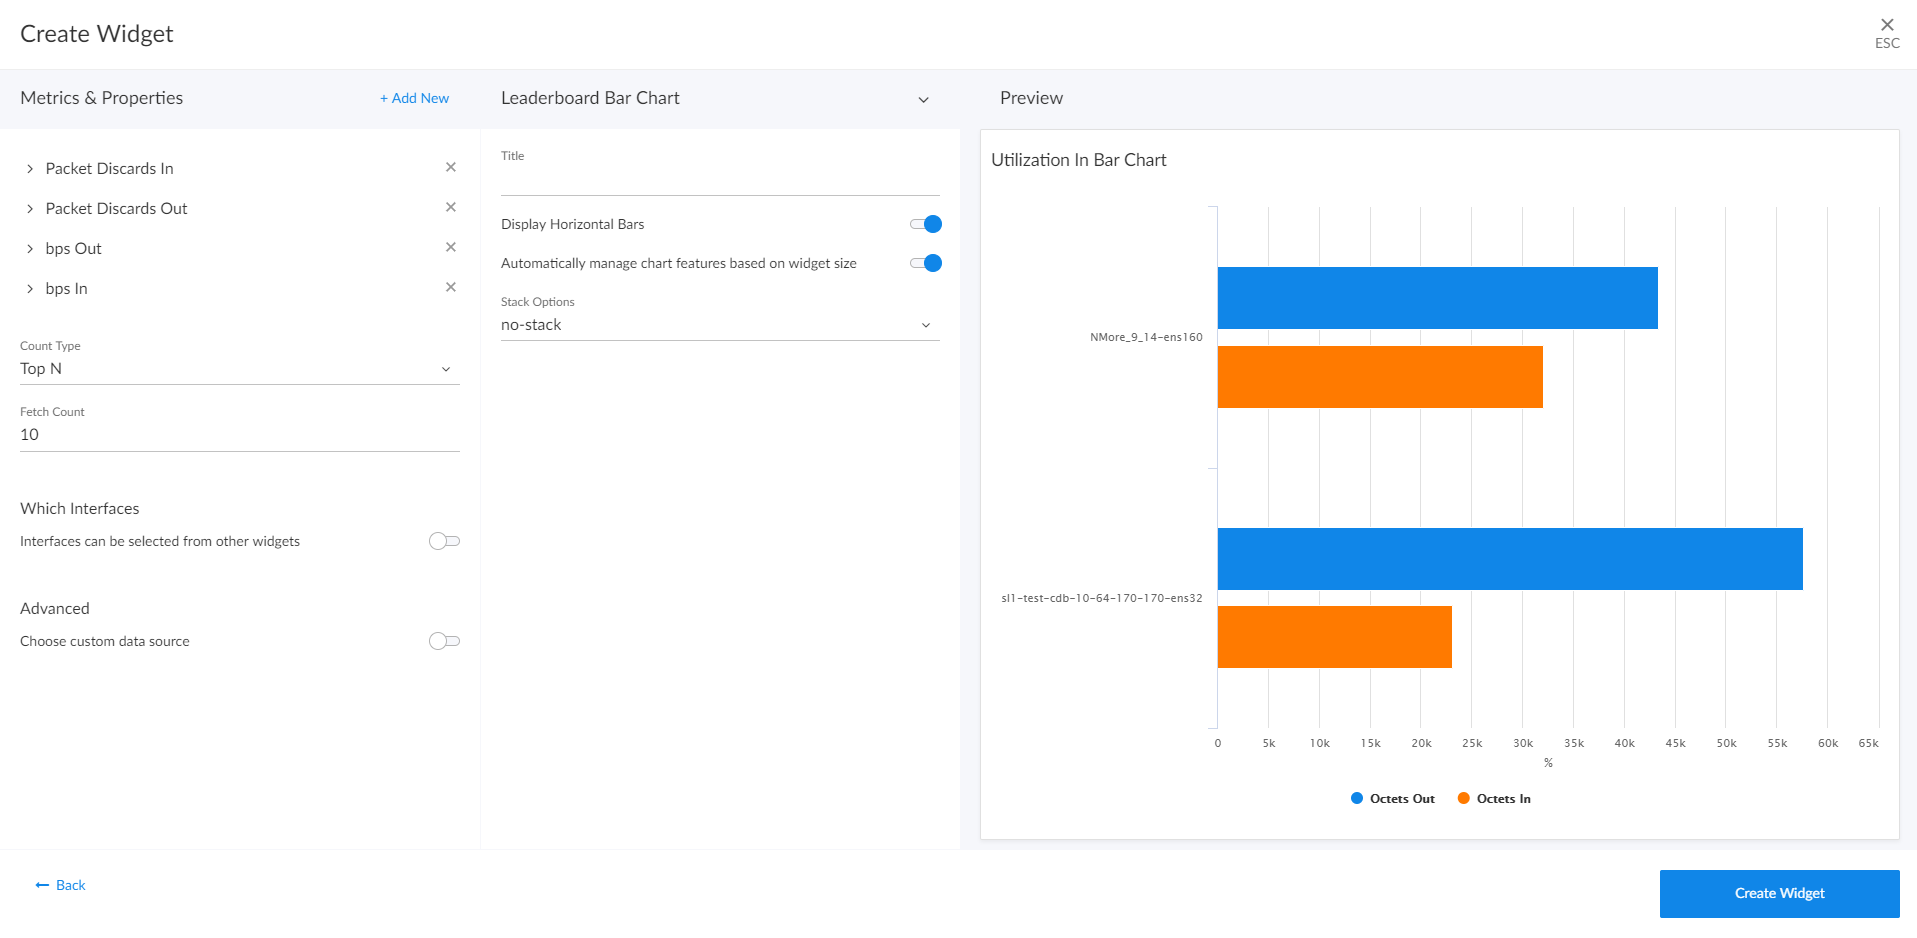Remove the Packet Discards Out metric
The height and width of the screenshot is (938, 1917).
(x=450, y=207)
